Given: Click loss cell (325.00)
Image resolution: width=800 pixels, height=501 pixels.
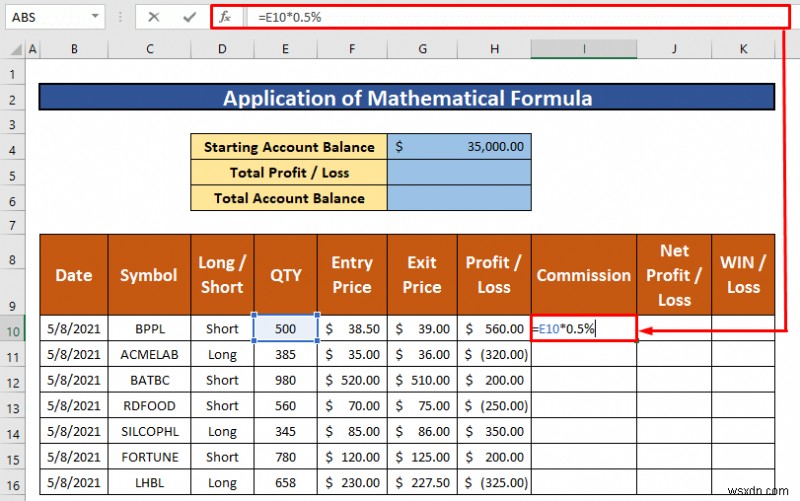Looking at the screenshot, I should (x=494, y=482).
